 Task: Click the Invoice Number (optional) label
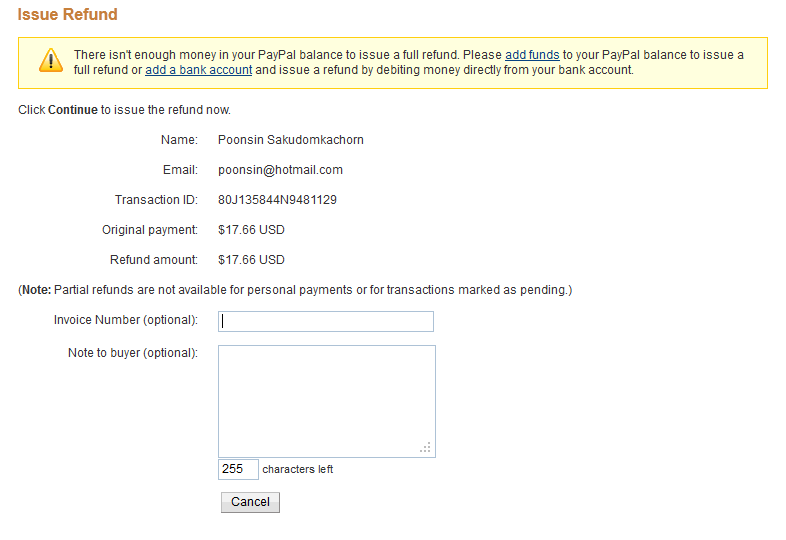click(x=126, y=320)
